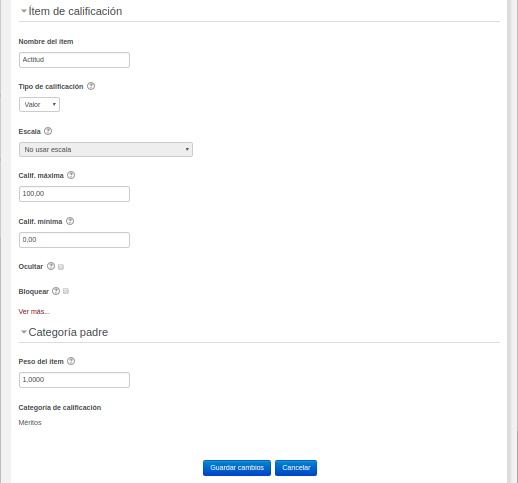Collapse the Categoría padre section
Screen dimensions: 518x483
point(24,332)
